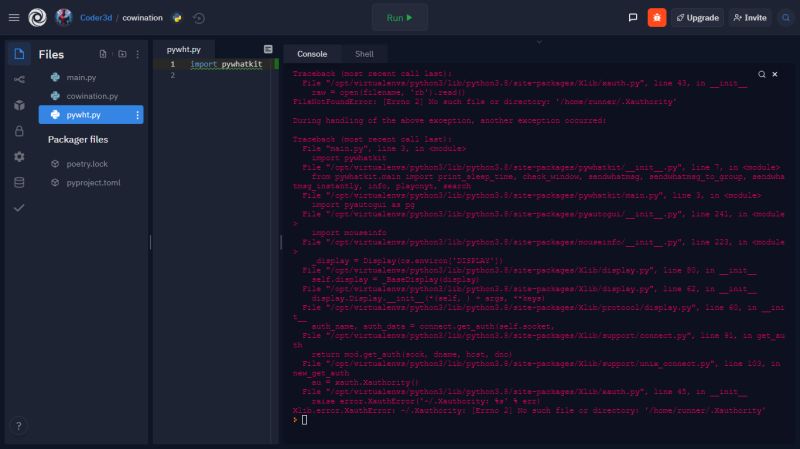Open the Packages cube sidebar icon
The height and width of the screenshot is (449, 800).
(19, 105)
